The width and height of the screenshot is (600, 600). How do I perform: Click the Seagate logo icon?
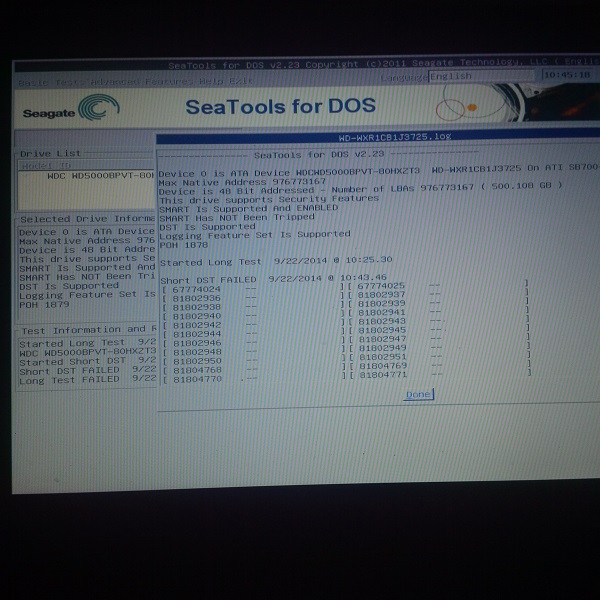99,107
